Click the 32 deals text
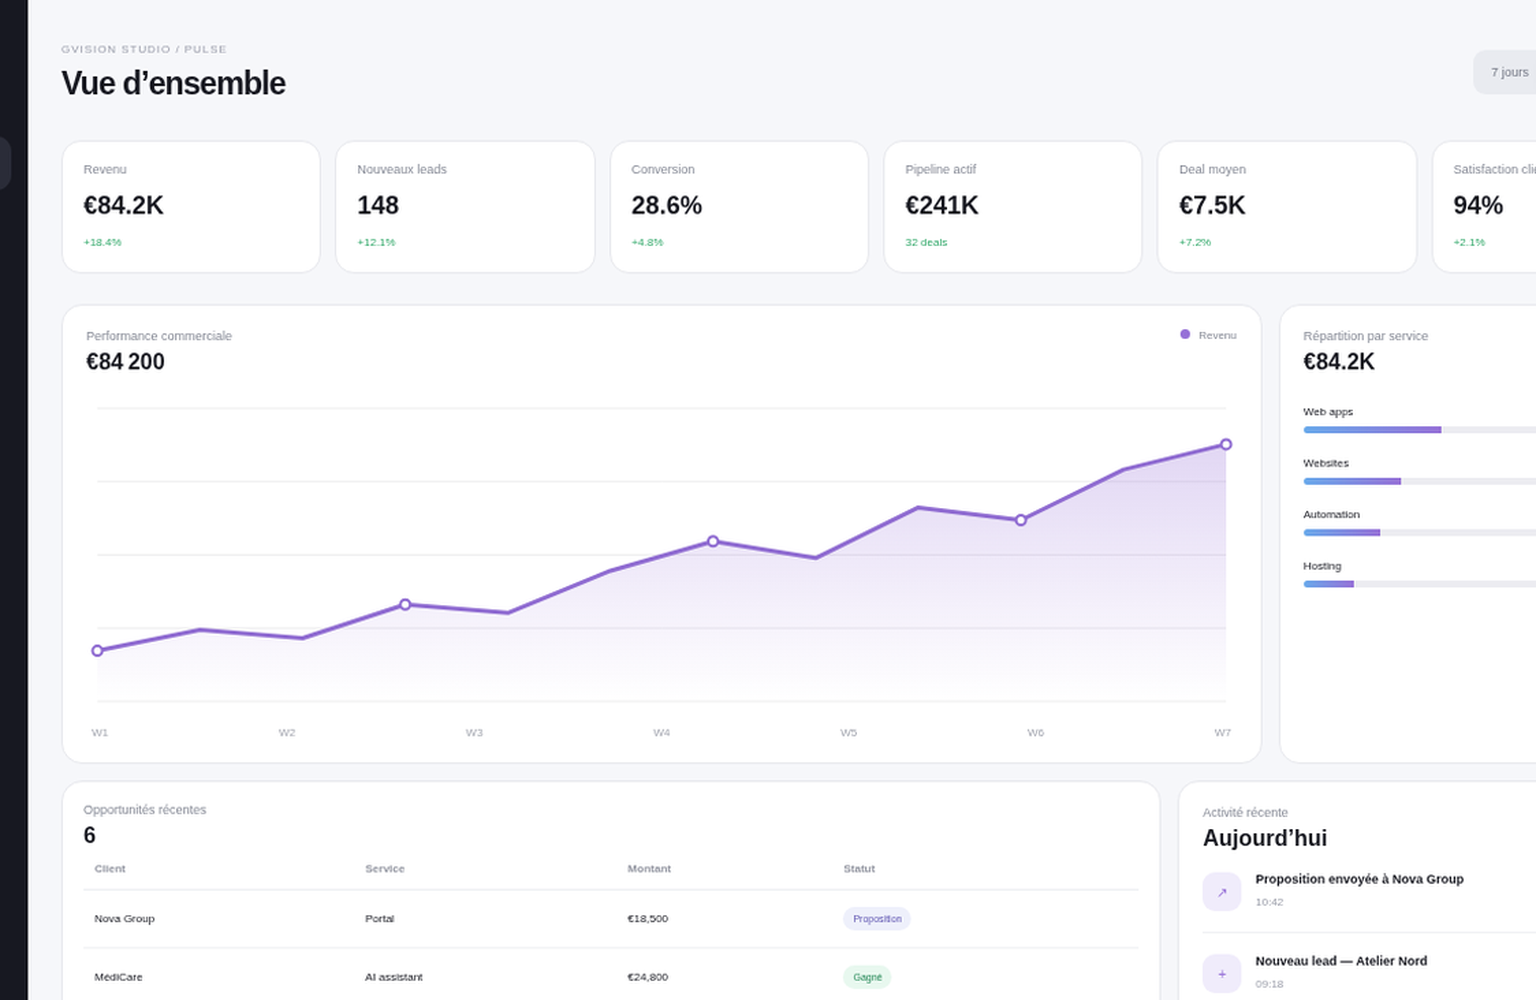Viewport: 1536px width, 1000px height. 926,242
